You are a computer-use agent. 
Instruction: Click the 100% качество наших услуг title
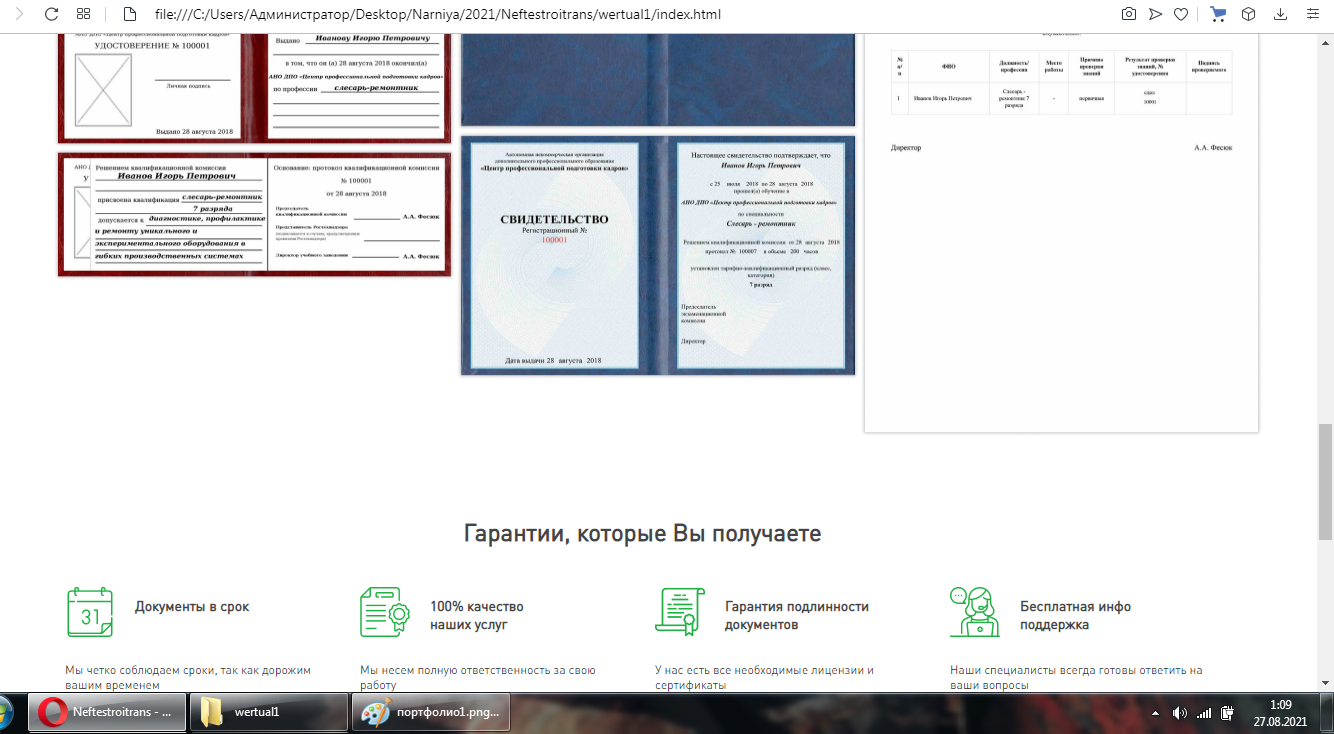point(477,616)
